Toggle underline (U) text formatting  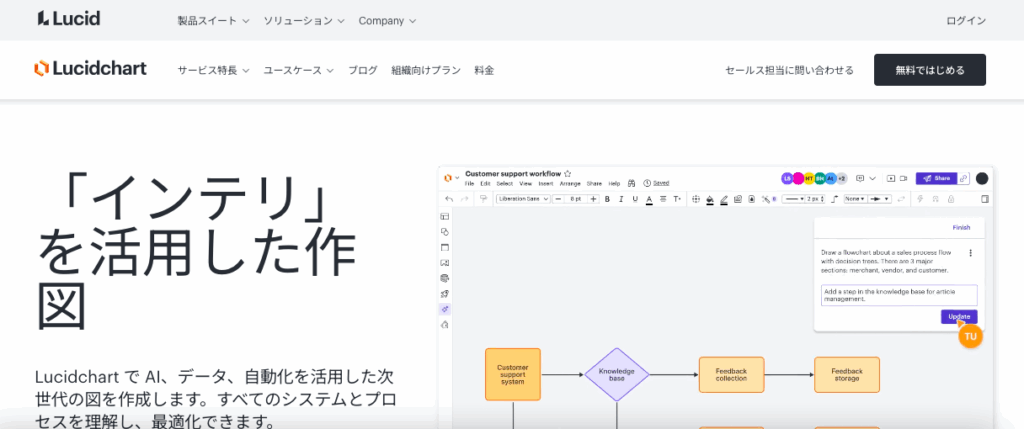pyautogui.click(x=635, y=199)
